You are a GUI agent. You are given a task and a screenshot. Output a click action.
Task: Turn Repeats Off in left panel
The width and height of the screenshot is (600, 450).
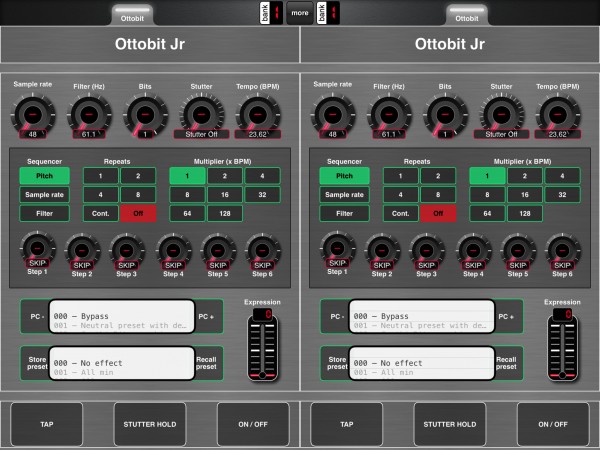(138, 214)
